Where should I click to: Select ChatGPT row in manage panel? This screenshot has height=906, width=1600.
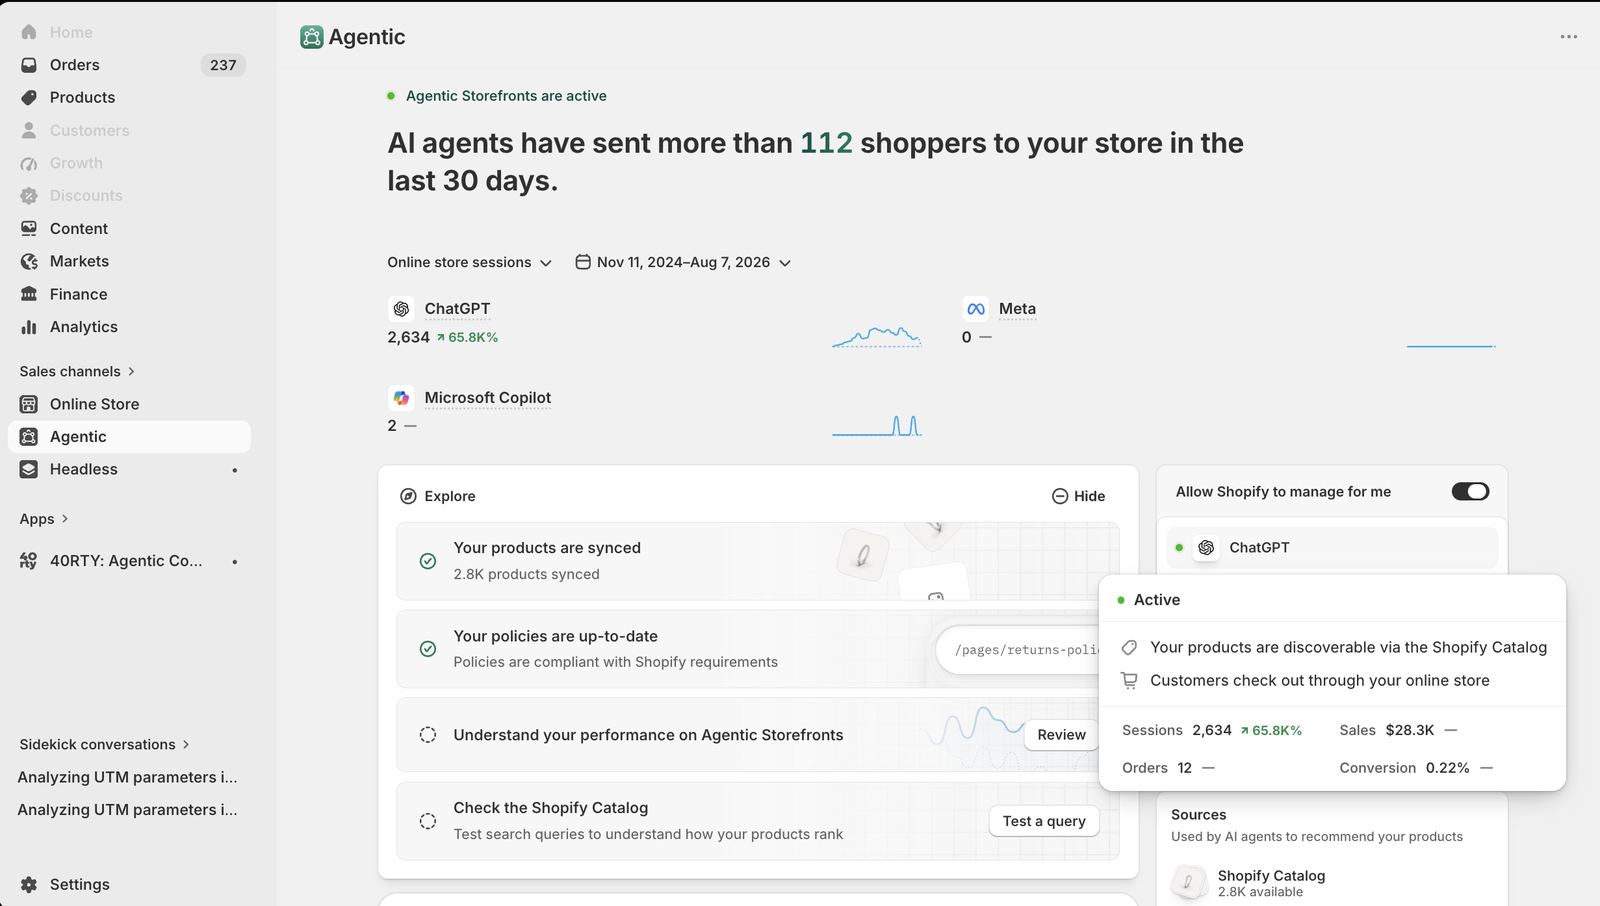[1332, 548]
